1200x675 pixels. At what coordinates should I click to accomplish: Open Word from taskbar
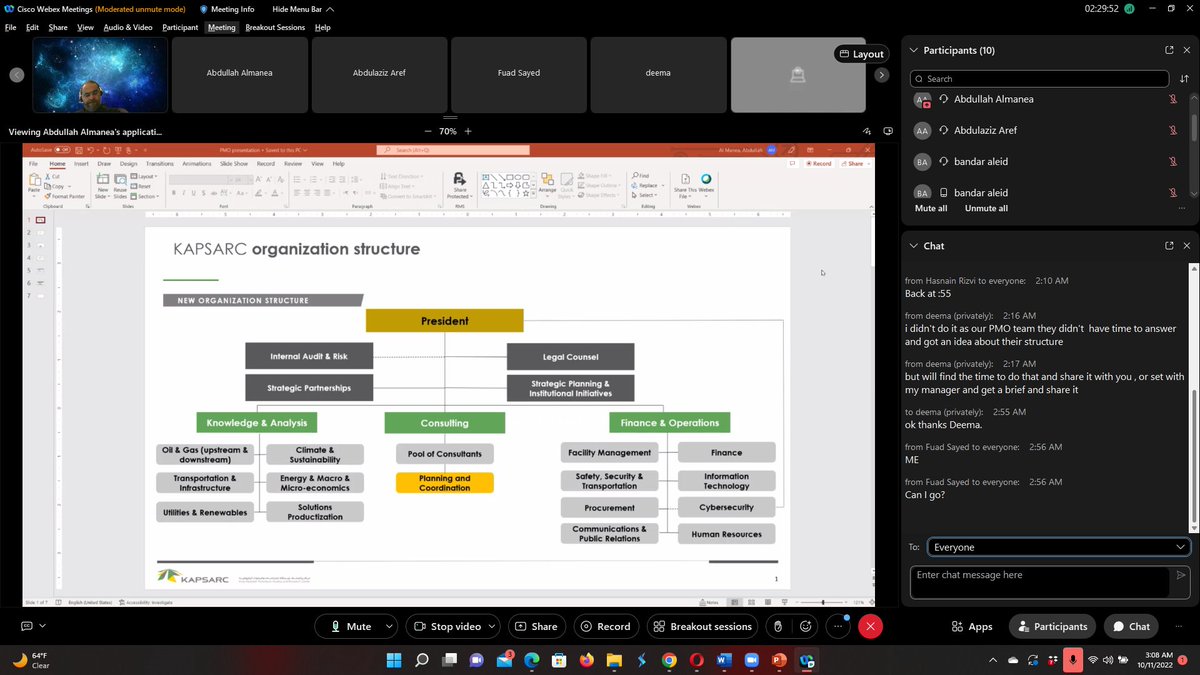(x=724, y=660)
